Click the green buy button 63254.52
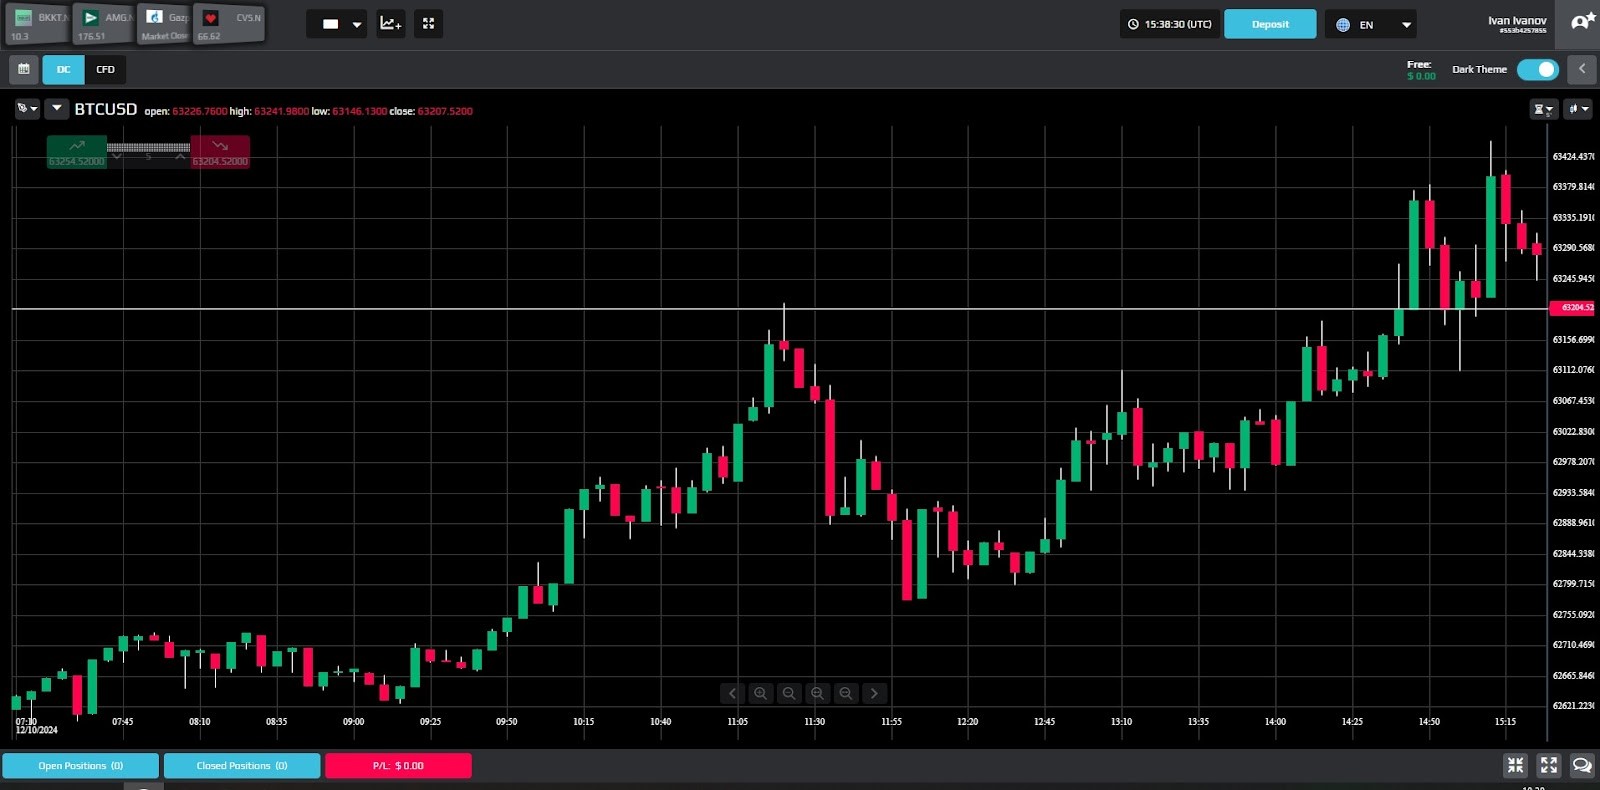This screenshot has width=1600, height=790. 77,152
